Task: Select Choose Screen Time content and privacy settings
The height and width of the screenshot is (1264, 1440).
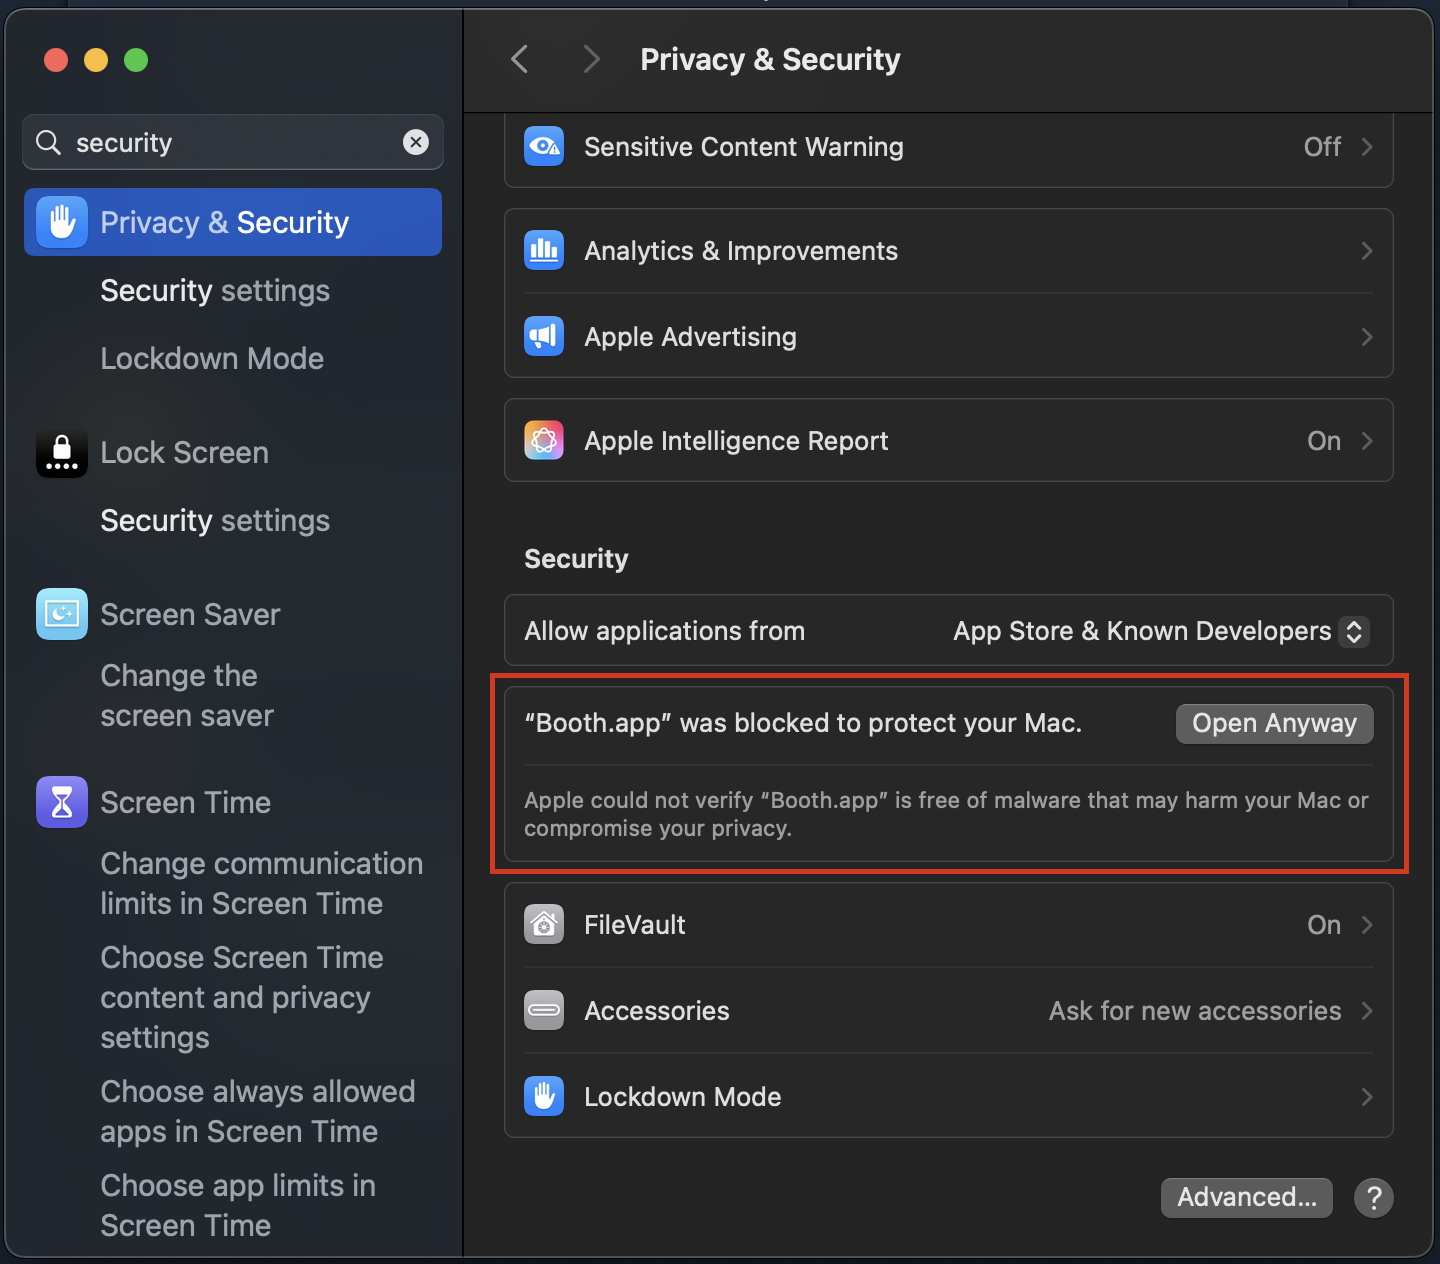Action: tap(242, 998)
